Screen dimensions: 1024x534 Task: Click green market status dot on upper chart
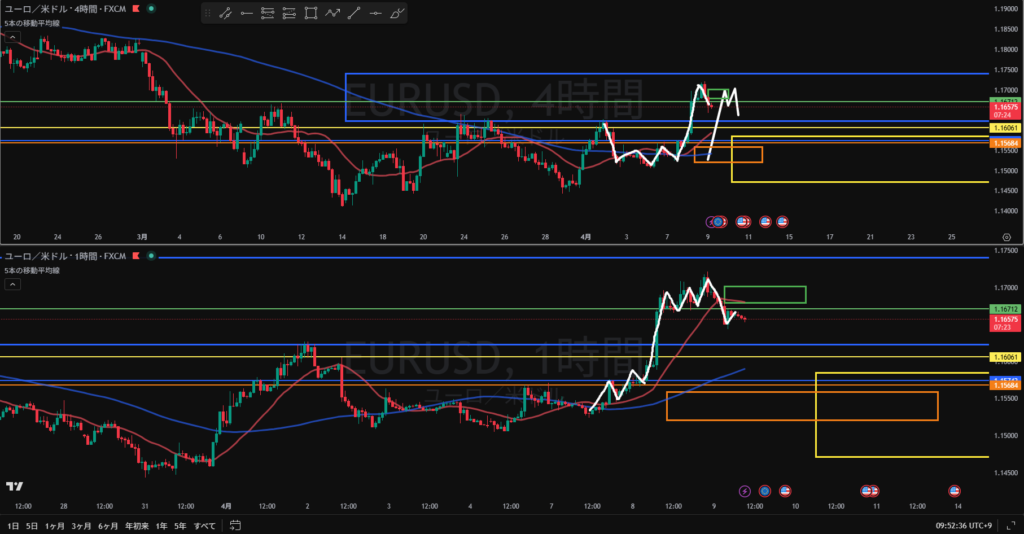(x=151, y=8)
